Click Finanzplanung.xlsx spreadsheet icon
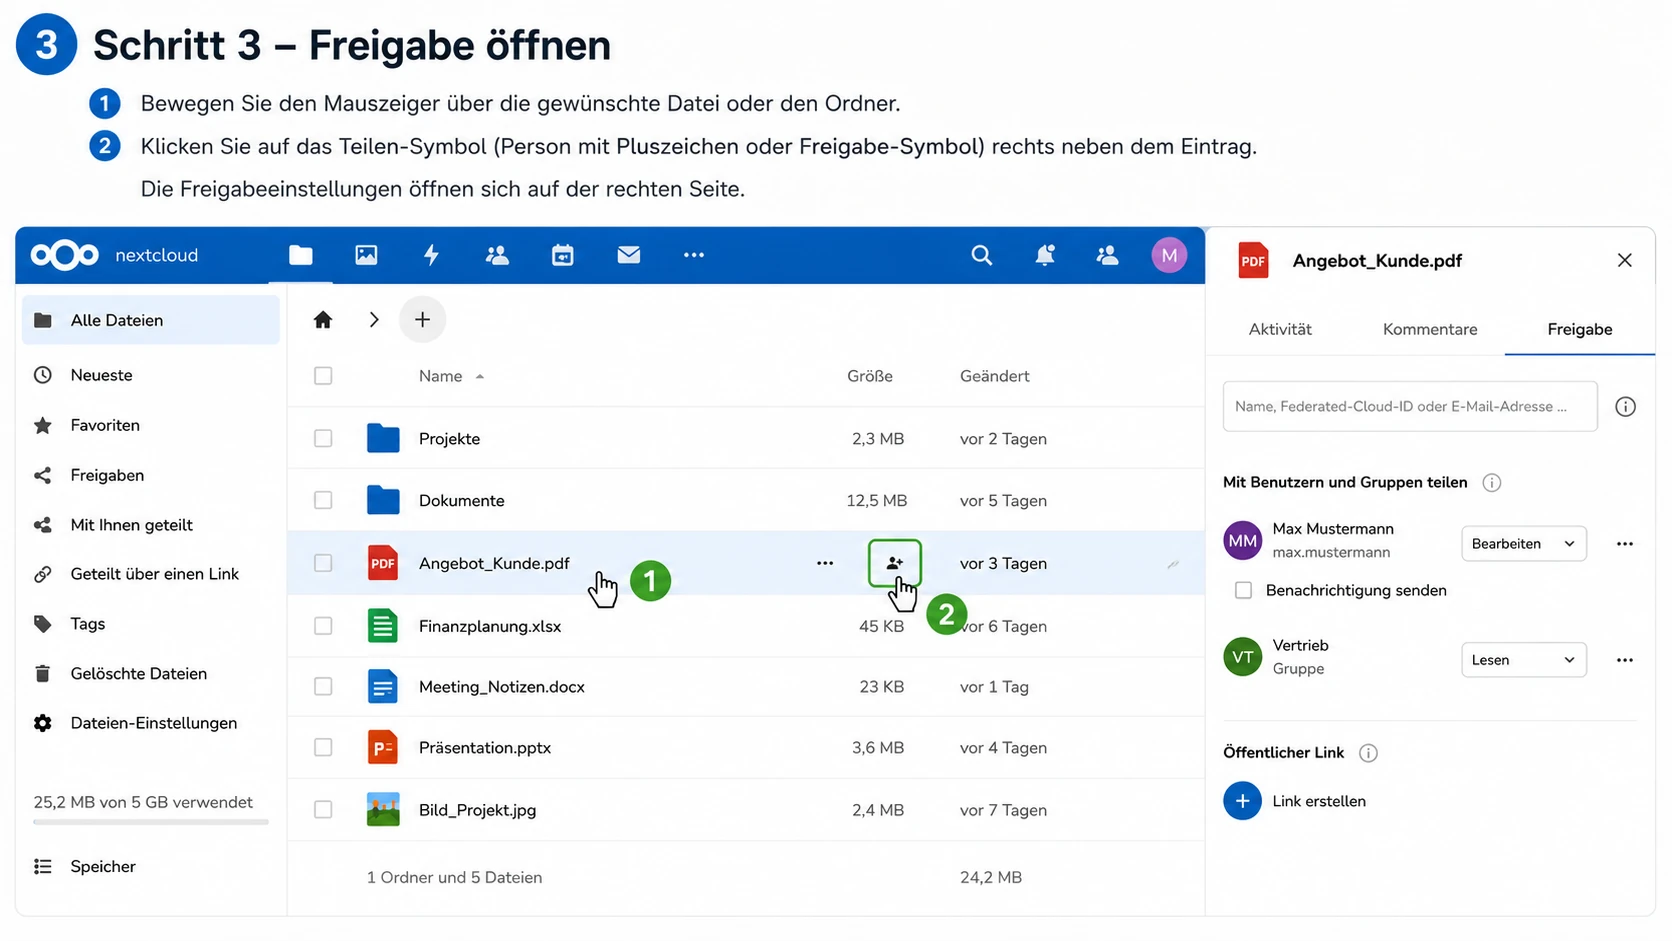The width and height of the screenshot is (1672, 941). [383, 626]
